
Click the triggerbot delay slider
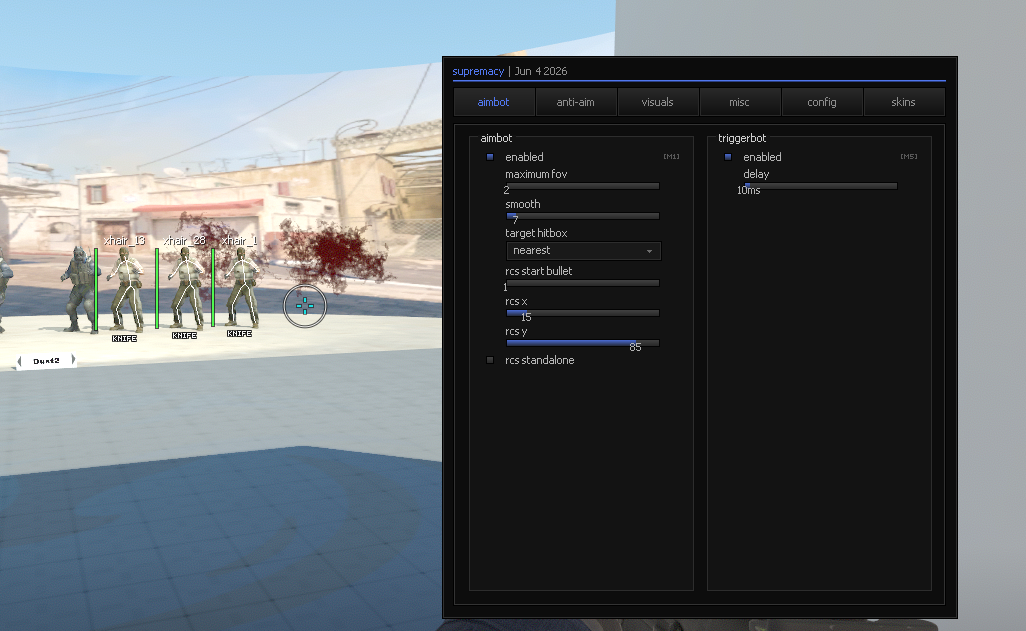[821, 186]
